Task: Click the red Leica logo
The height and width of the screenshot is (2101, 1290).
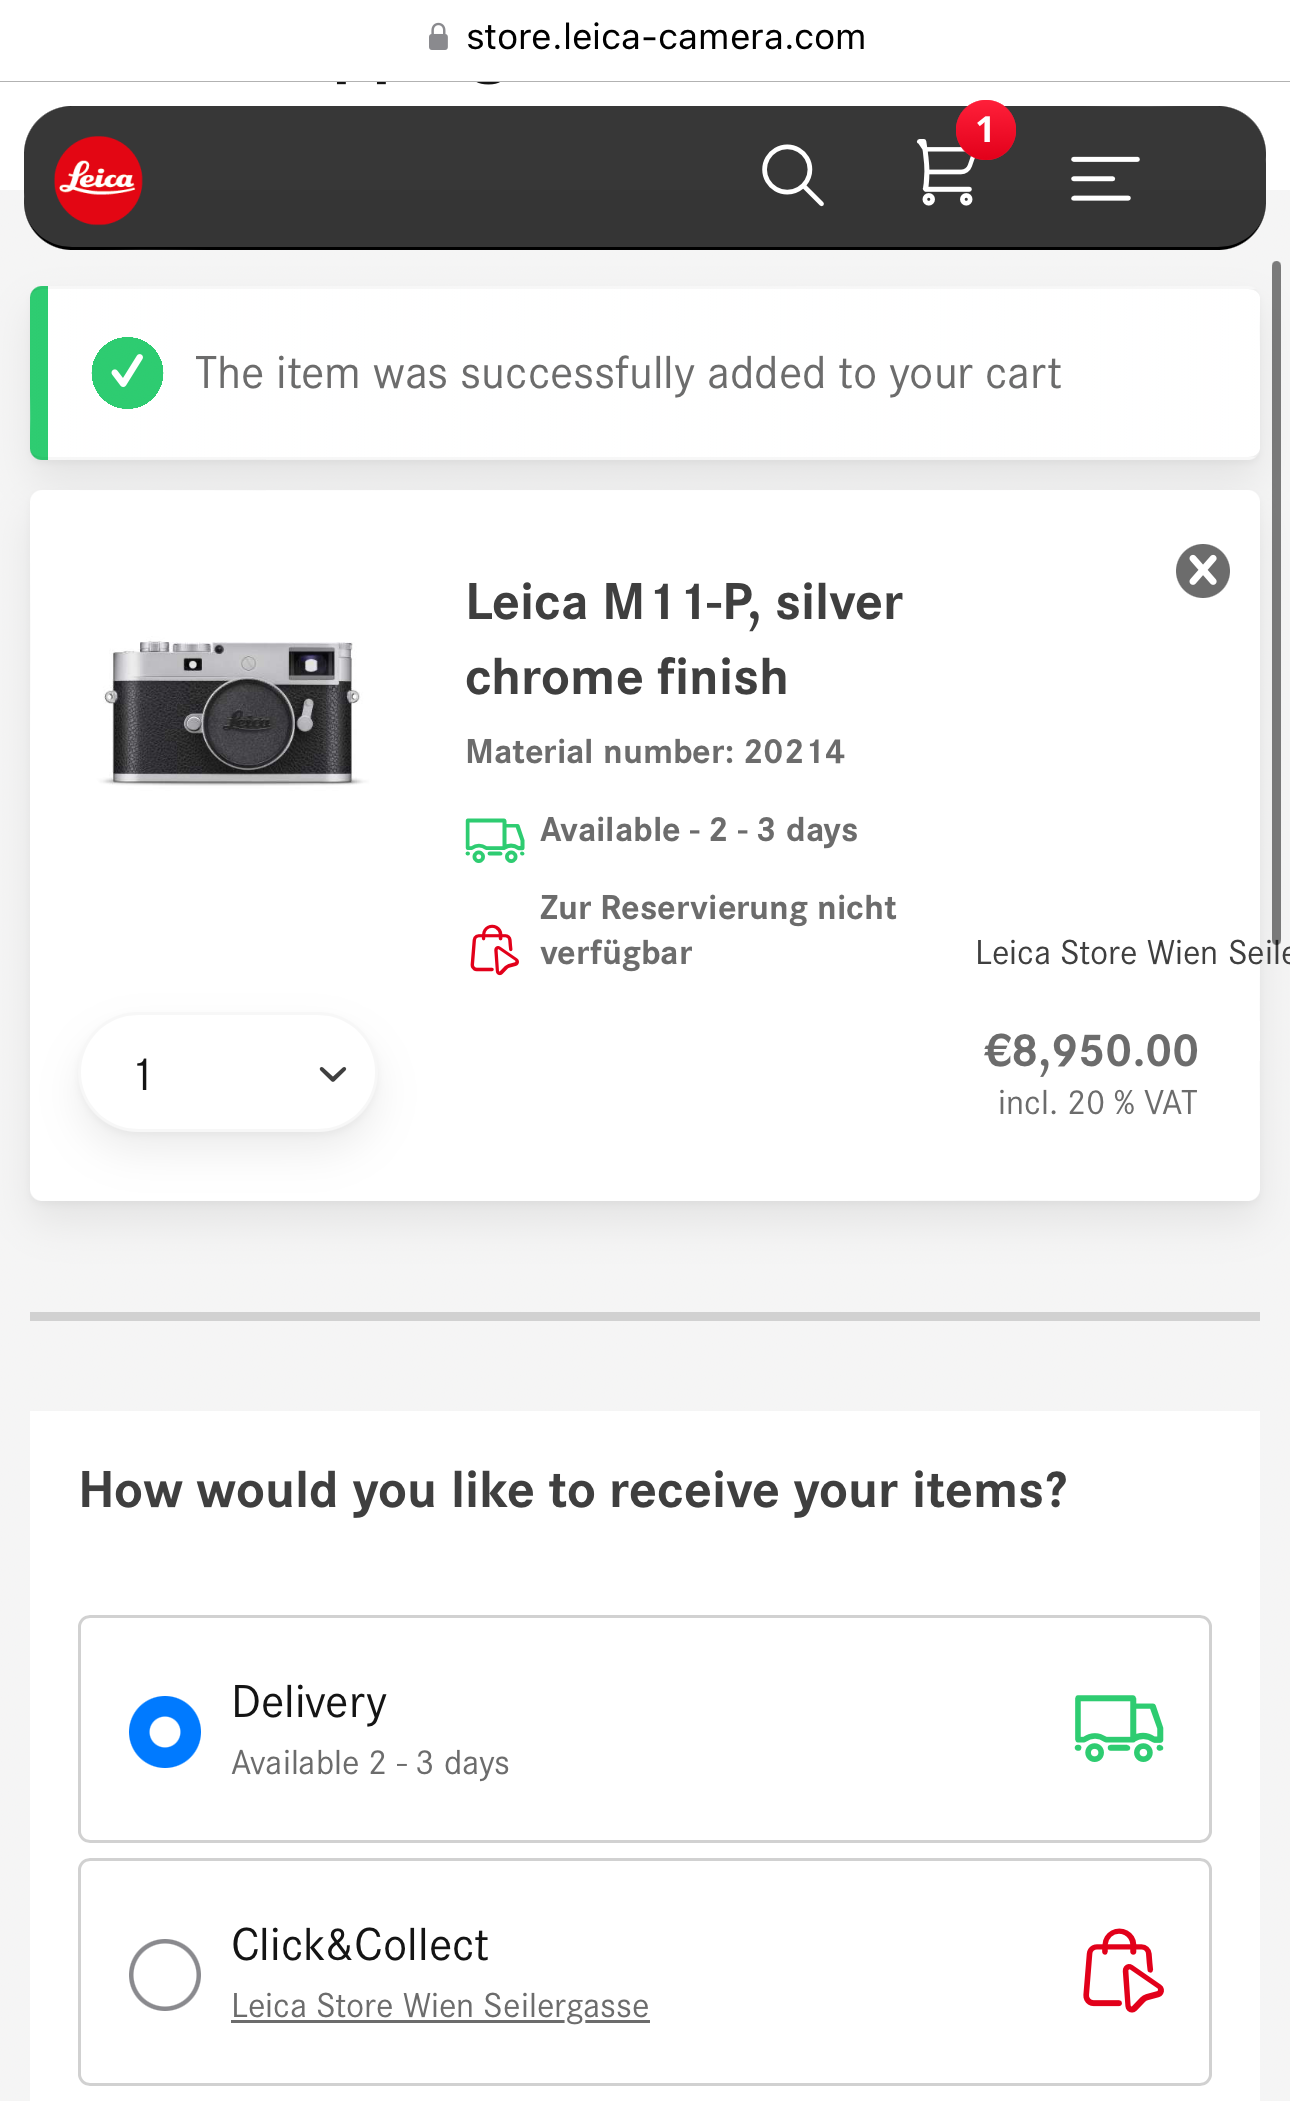Action: [98, 180]
